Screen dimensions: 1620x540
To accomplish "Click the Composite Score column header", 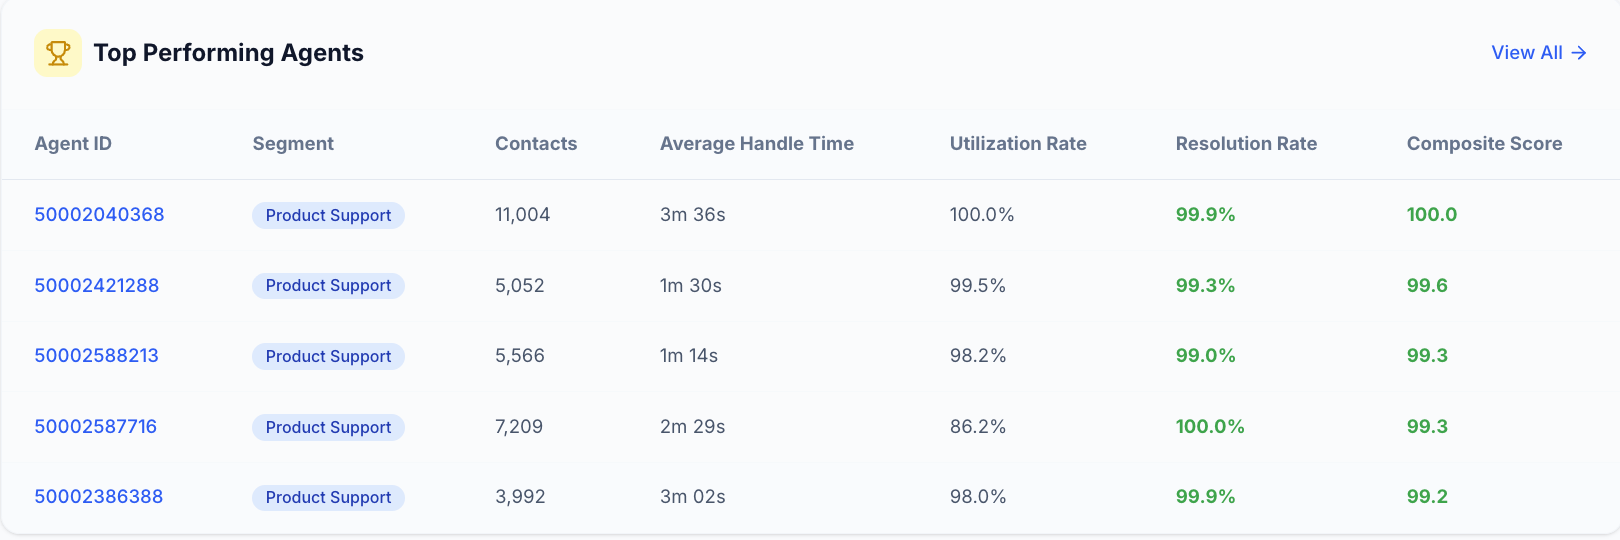I will pos(1484,144).
